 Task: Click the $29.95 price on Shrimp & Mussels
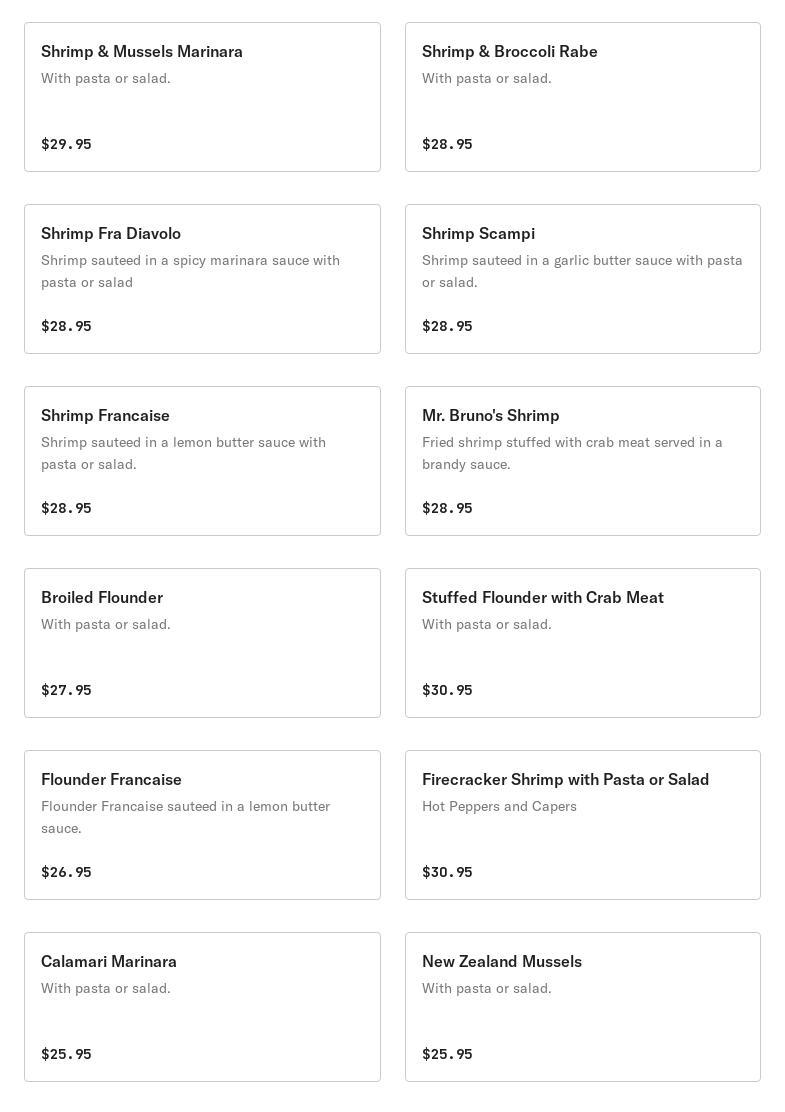(x=66, y=144)
